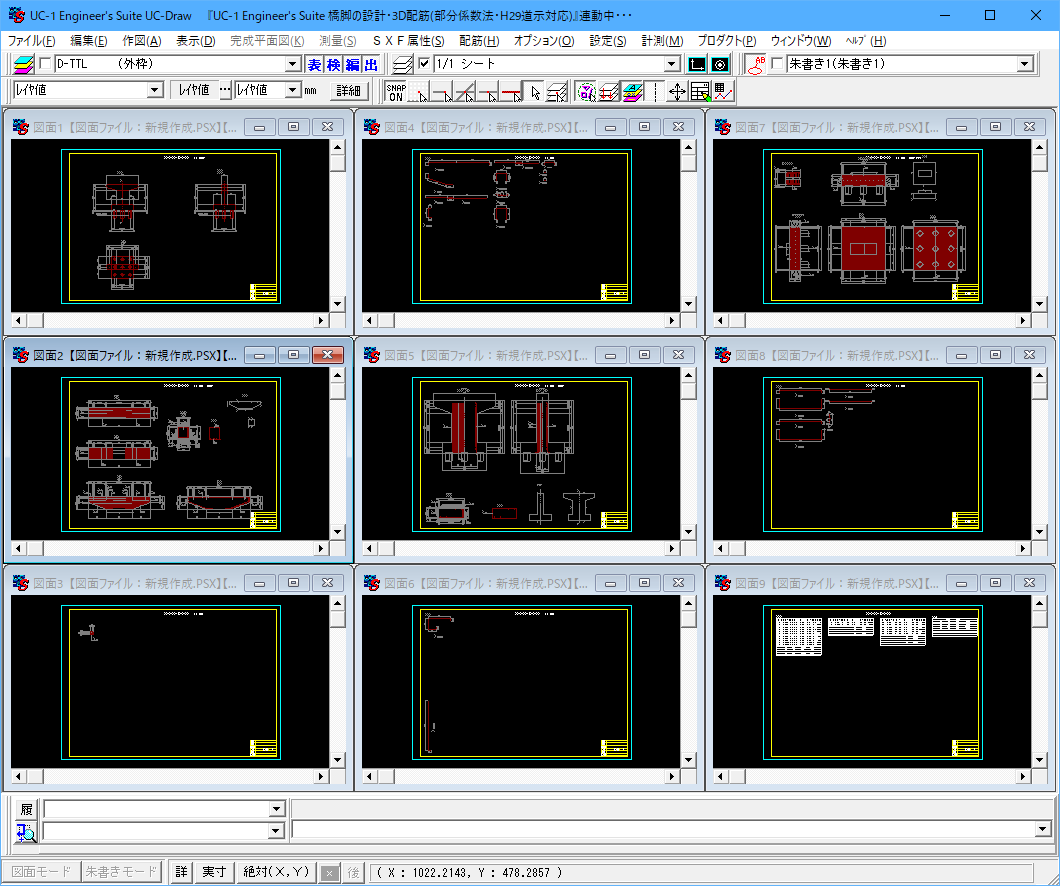
Task: Open the 朱書き1 annotation dropdown
Action: (1024, 64)
